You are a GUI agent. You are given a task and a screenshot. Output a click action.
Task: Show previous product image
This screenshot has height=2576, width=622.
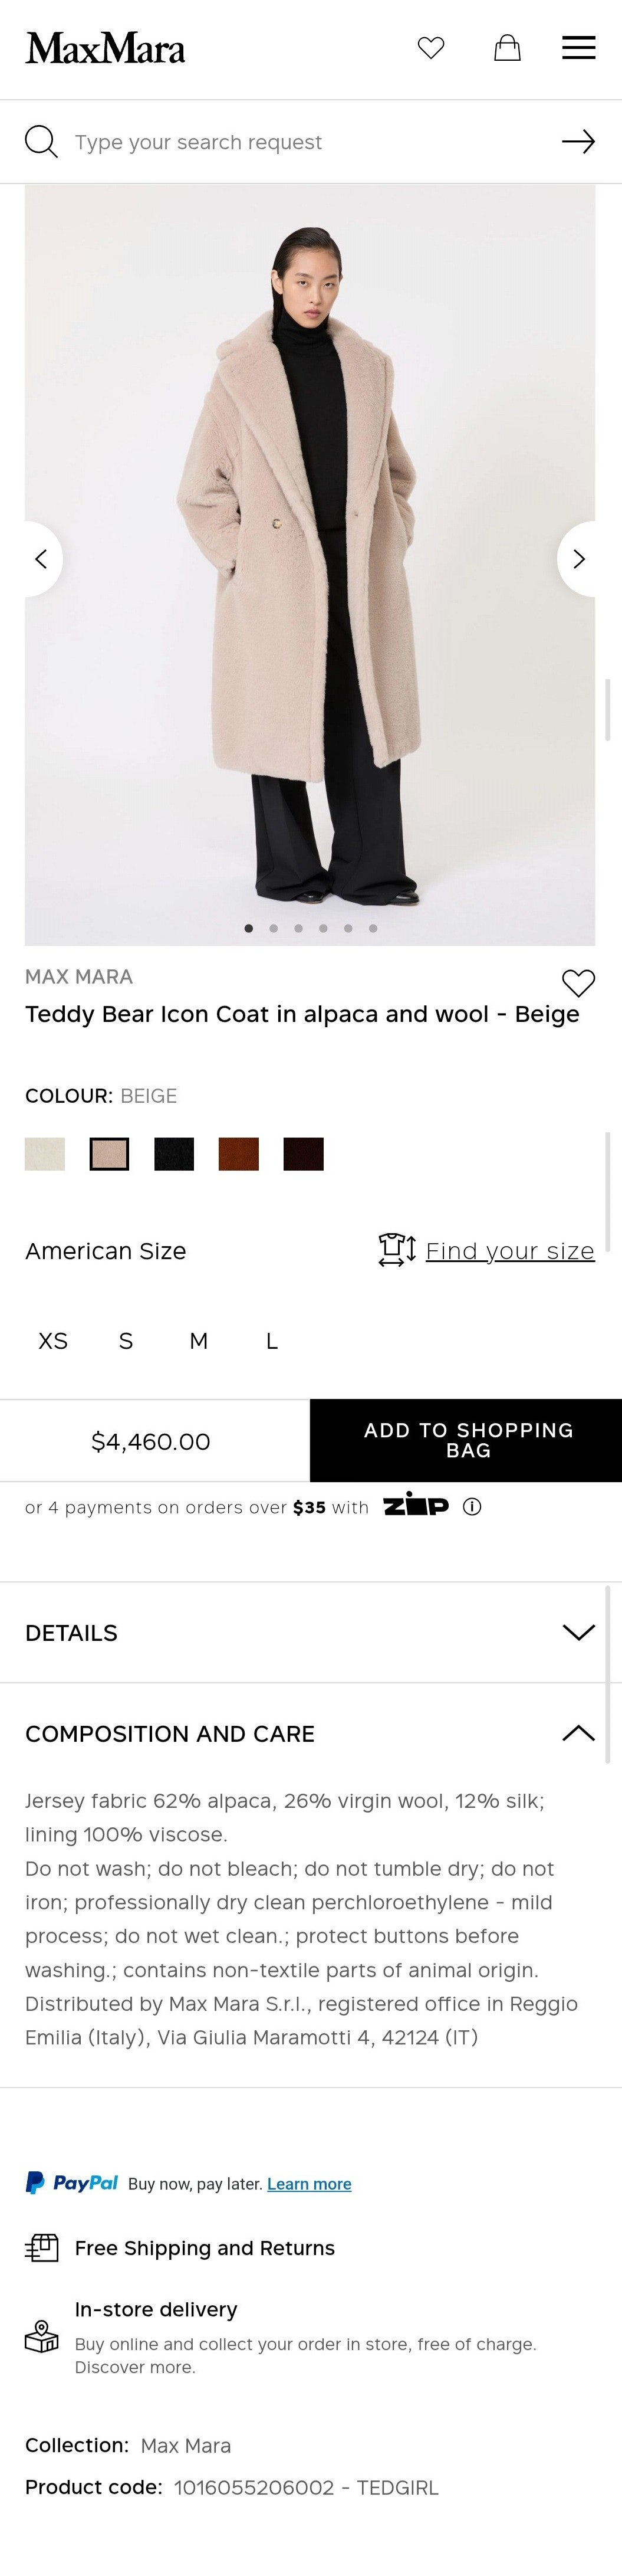coord(41,559)
